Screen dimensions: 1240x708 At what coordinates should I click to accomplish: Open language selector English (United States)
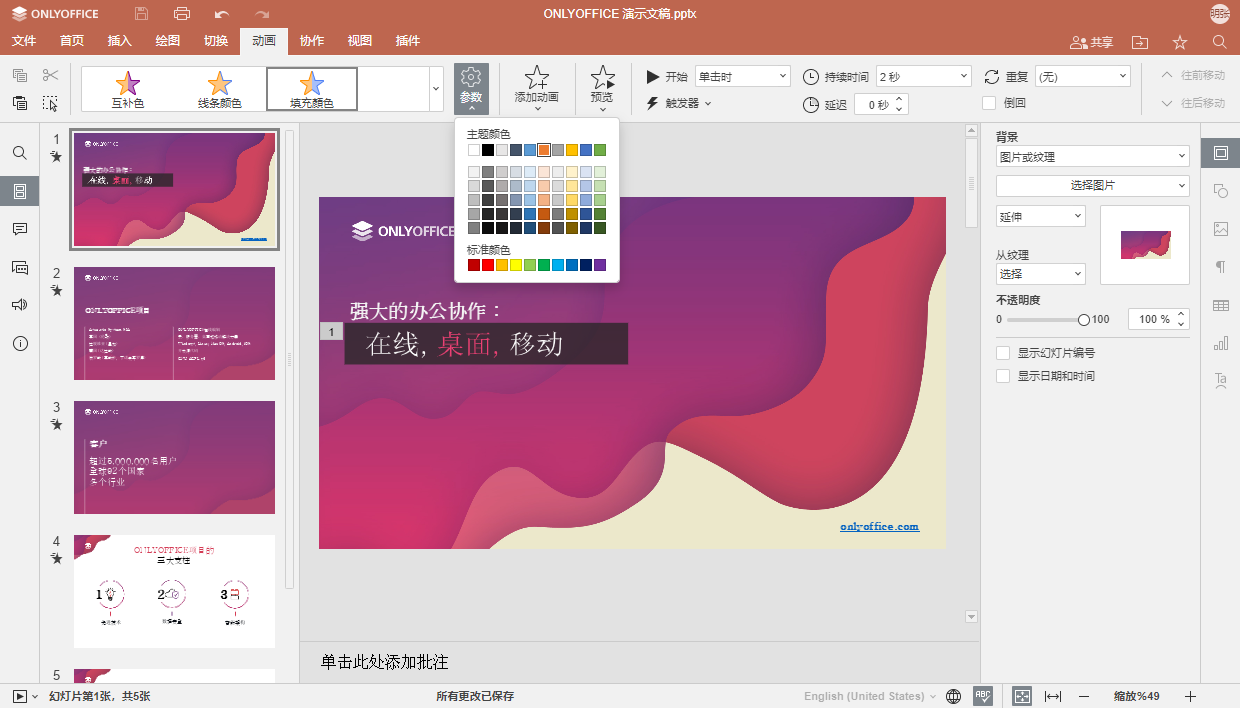point(870,696)
